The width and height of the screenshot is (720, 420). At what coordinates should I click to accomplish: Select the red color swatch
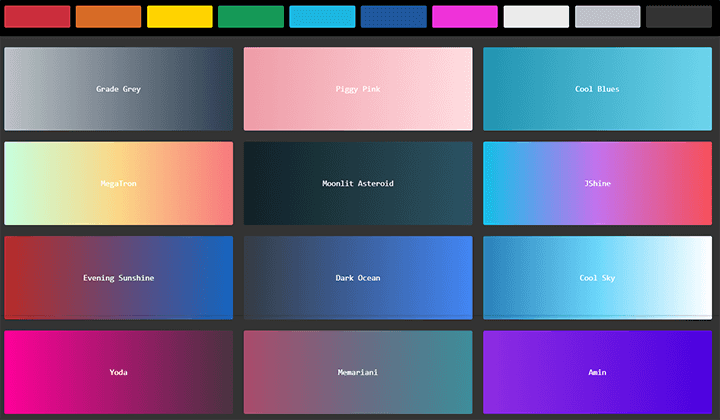coord(37,17)
